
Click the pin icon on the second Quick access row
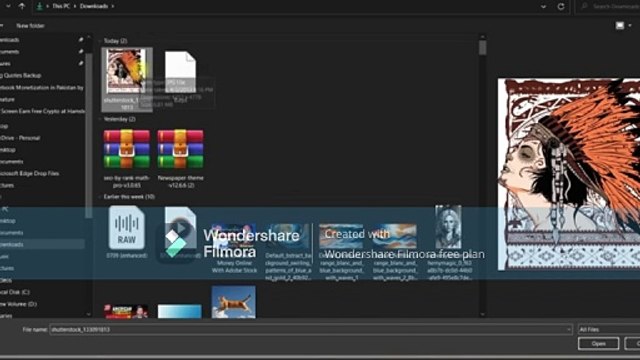(81, 51)
